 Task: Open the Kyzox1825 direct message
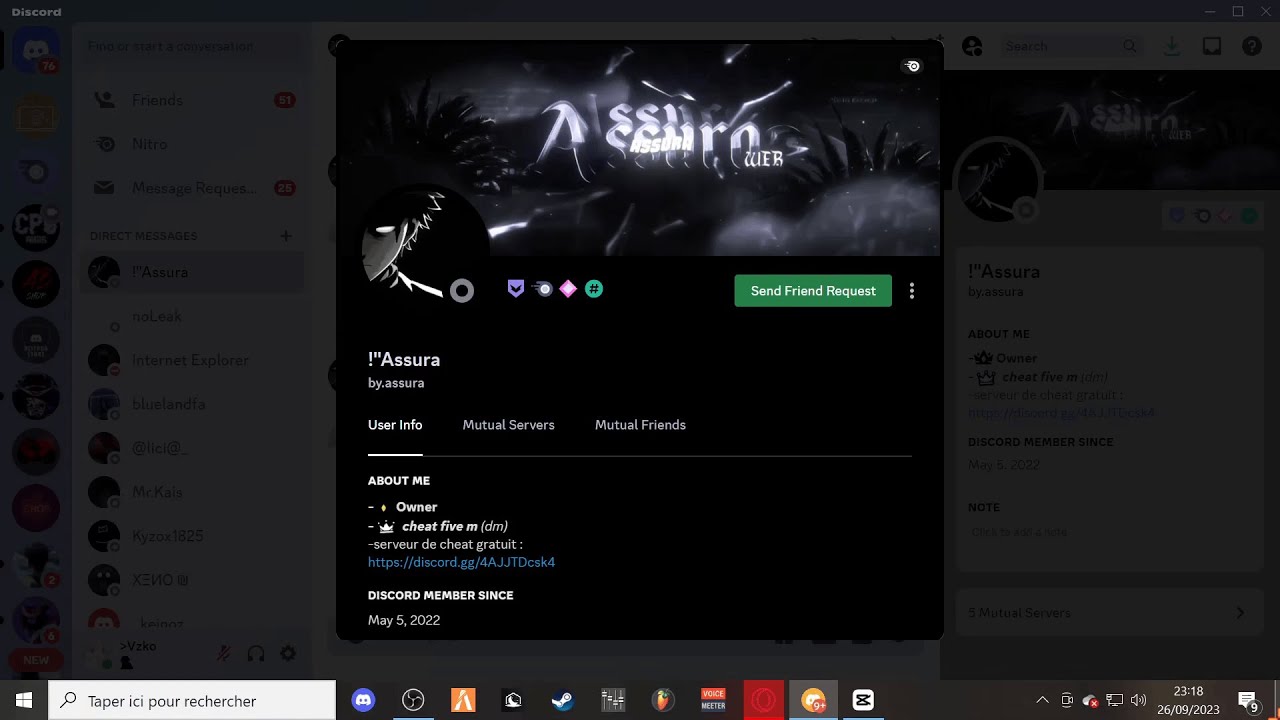190,536
